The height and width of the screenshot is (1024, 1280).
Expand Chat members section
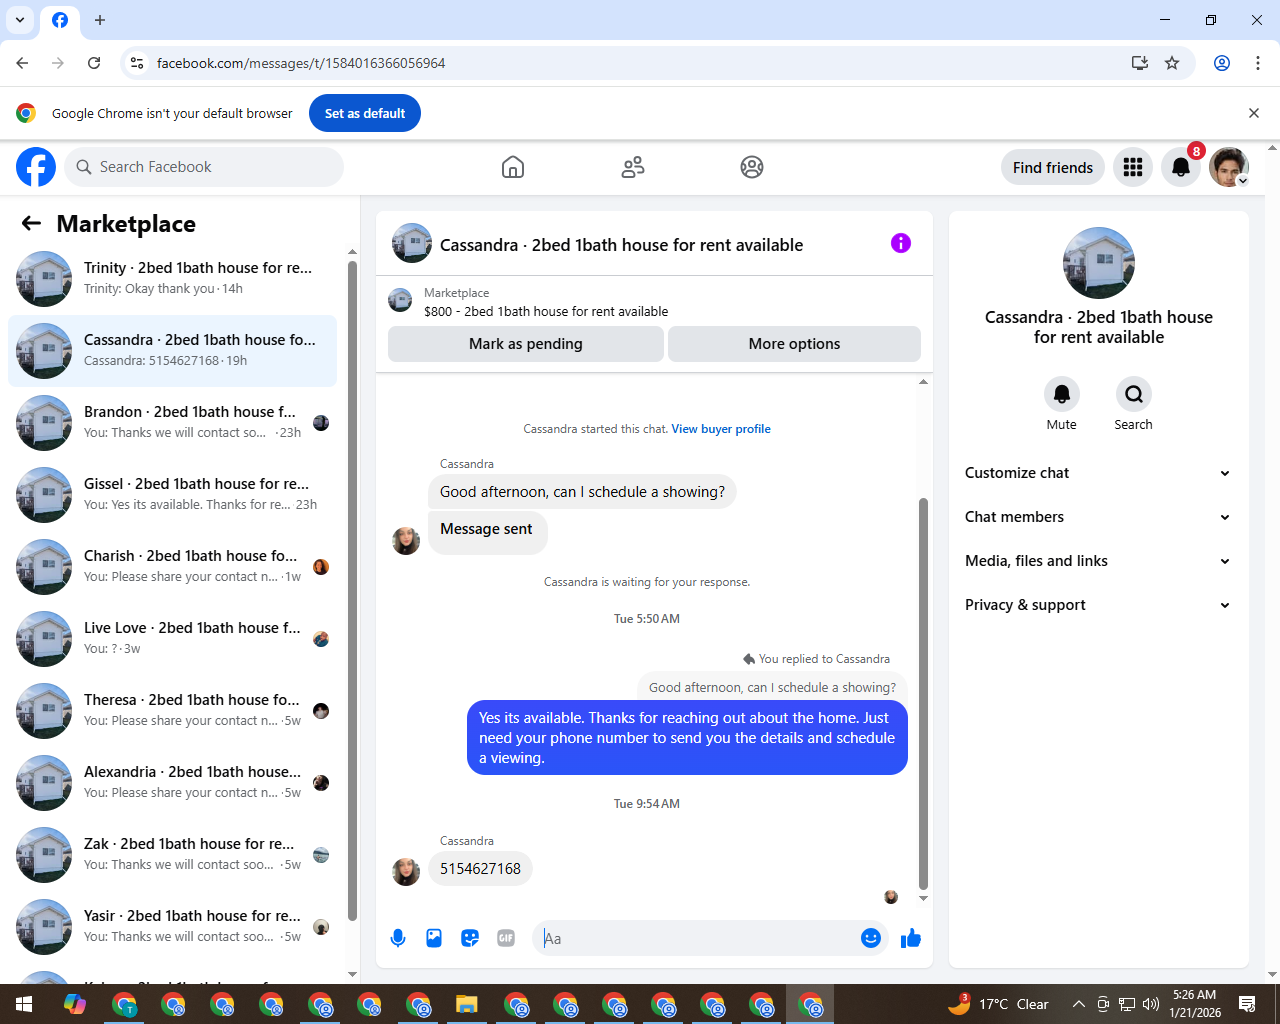pyautogui.click(x=1098, y=517)
